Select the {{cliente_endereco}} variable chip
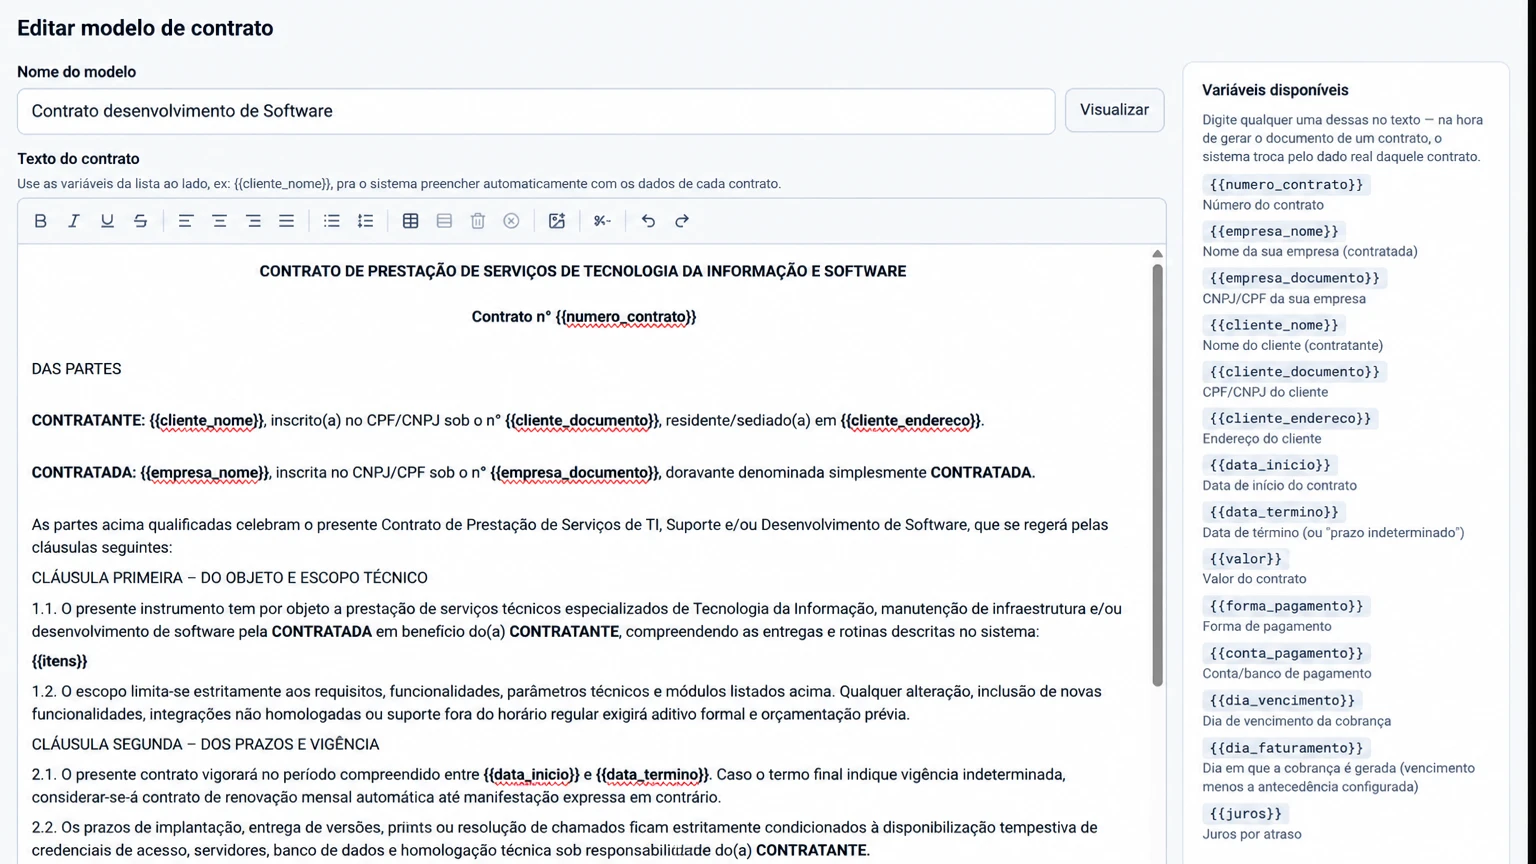1536x864 pixels. [x=1290, y=418]
